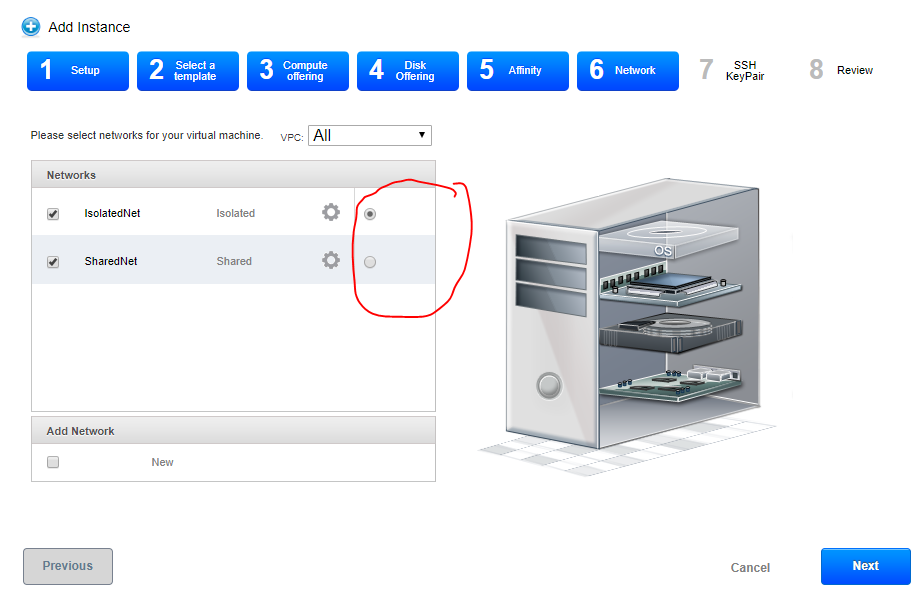Uncheck the SharedNet network checkbox

pyautogui.click(x=53, y=262)
